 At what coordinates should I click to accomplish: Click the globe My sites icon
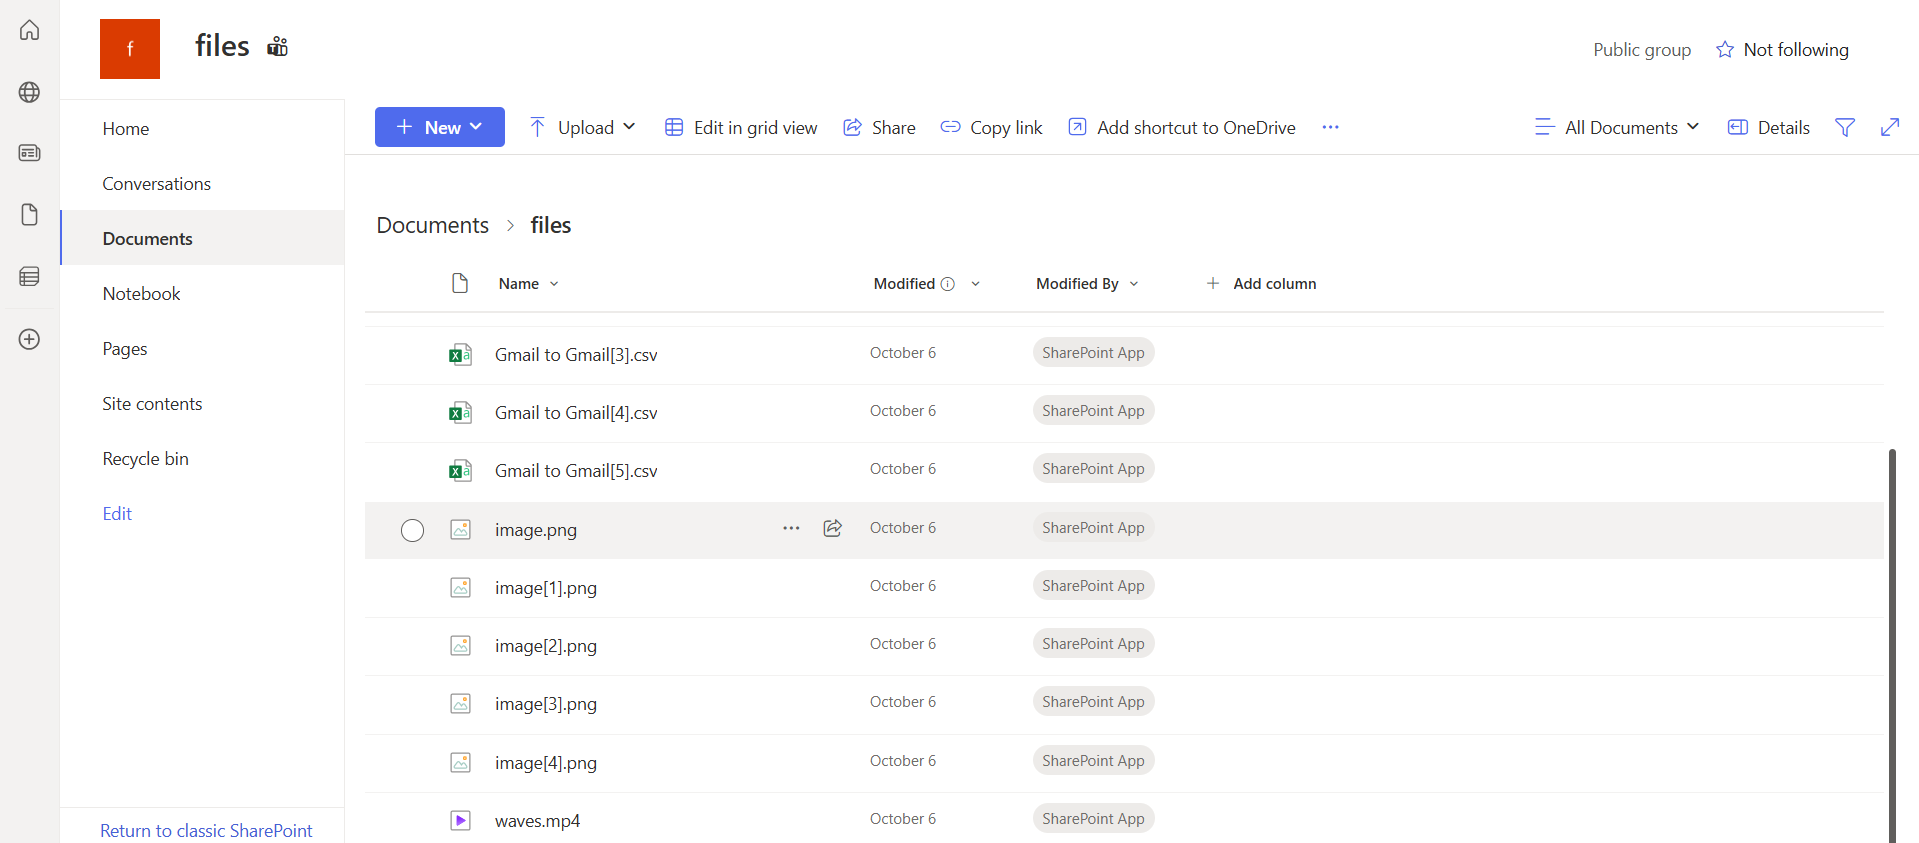click(x=29, y=92)
